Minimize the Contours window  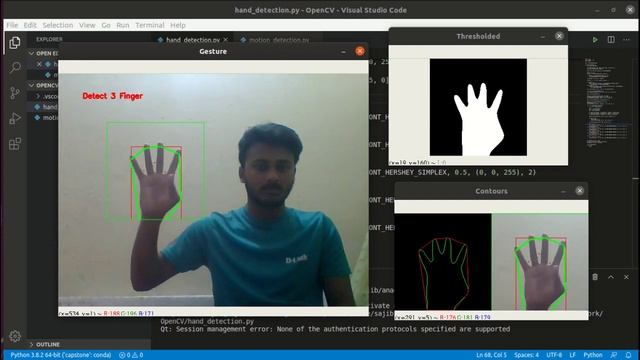563,191
